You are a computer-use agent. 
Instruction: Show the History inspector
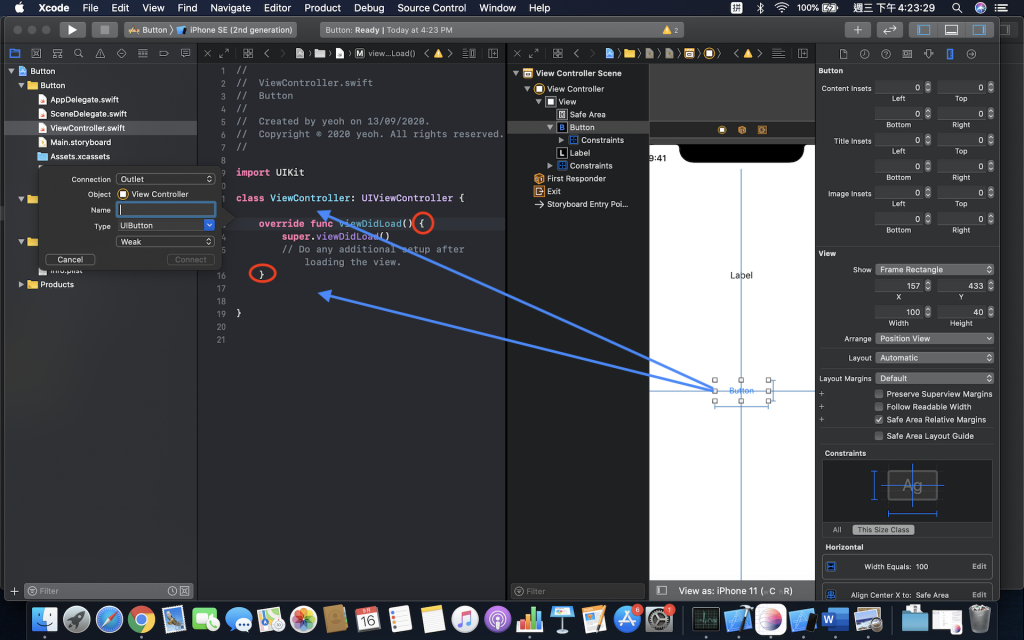click(x=865, y=54)
